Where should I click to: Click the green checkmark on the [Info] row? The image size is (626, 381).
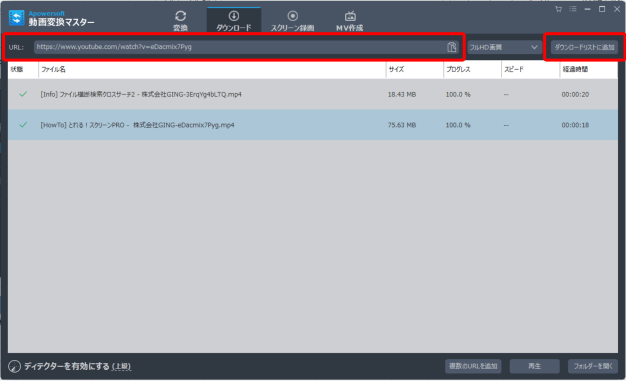point(23,94)
